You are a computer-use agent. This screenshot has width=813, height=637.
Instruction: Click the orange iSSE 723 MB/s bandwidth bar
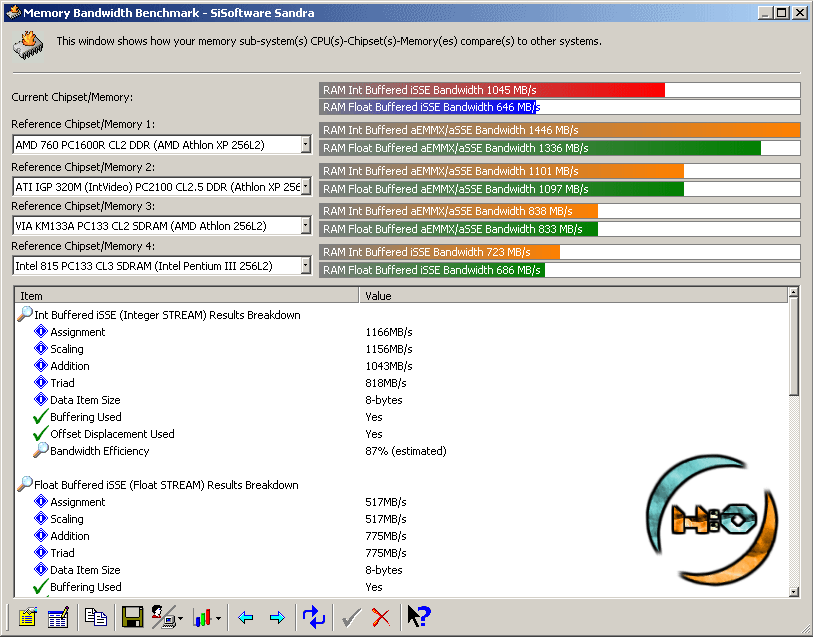[x=440, y=252]
